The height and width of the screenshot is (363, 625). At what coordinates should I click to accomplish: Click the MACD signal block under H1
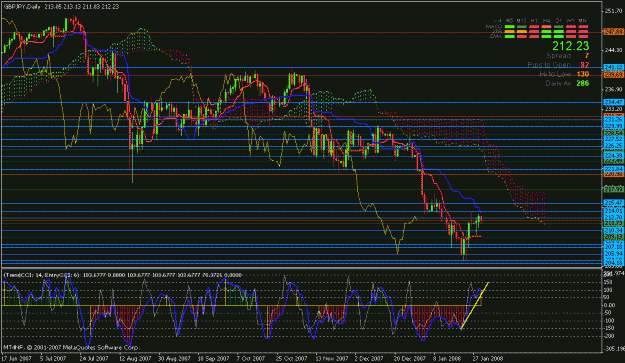click(x=534, y=27)
